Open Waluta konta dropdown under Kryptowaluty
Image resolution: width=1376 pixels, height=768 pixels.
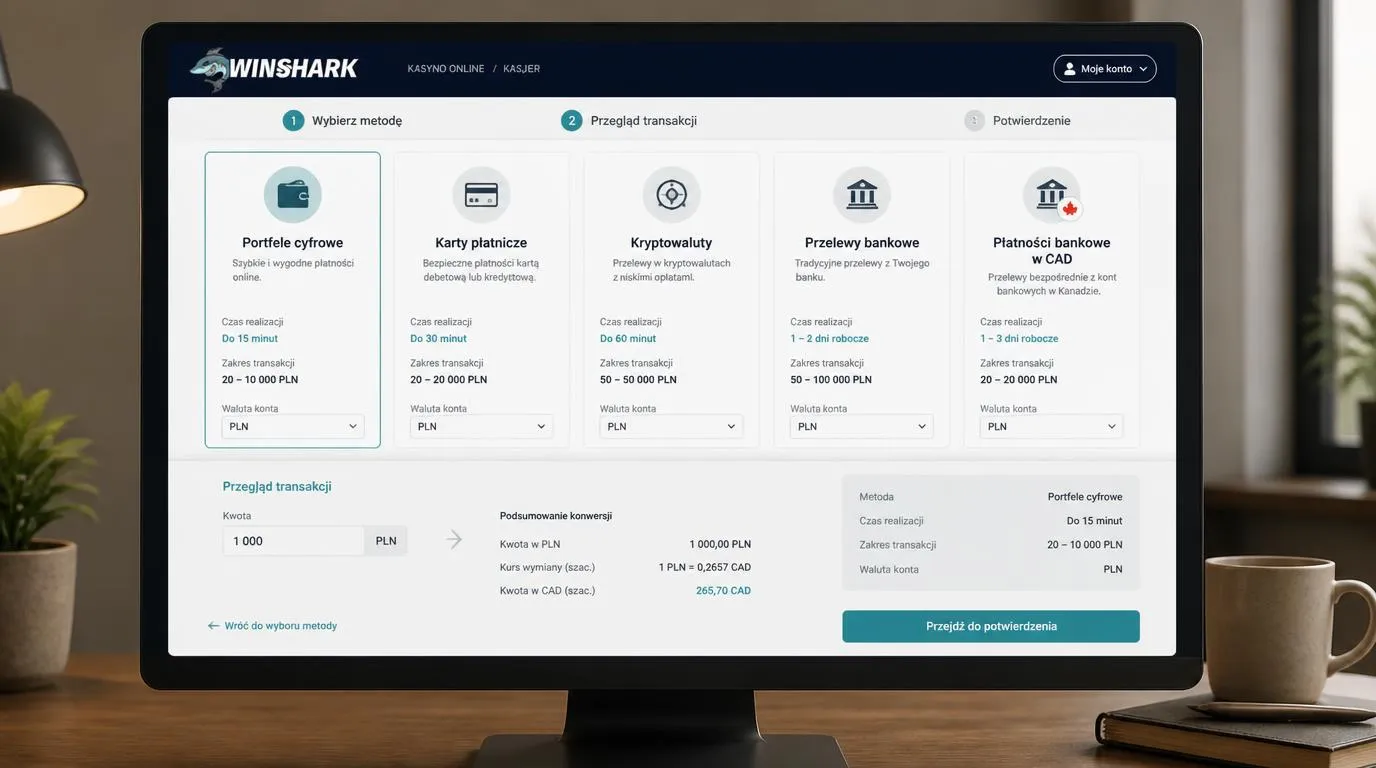pos(671,426)
